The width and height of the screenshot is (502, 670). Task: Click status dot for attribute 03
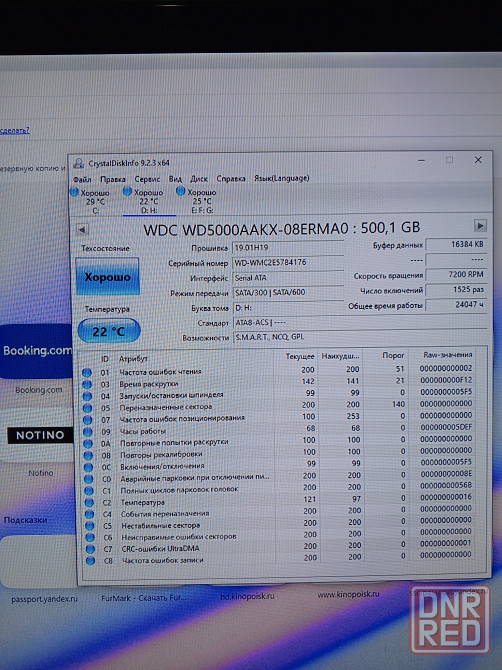click(x=87, y=385)
